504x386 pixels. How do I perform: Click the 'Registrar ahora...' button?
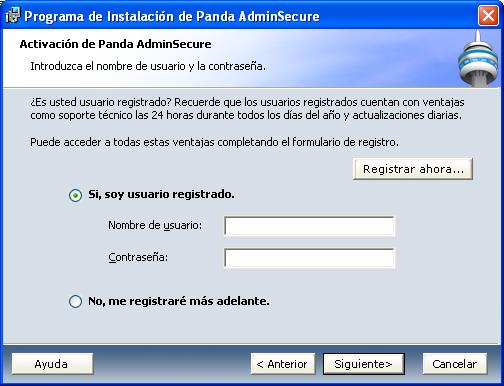(413, 169)
